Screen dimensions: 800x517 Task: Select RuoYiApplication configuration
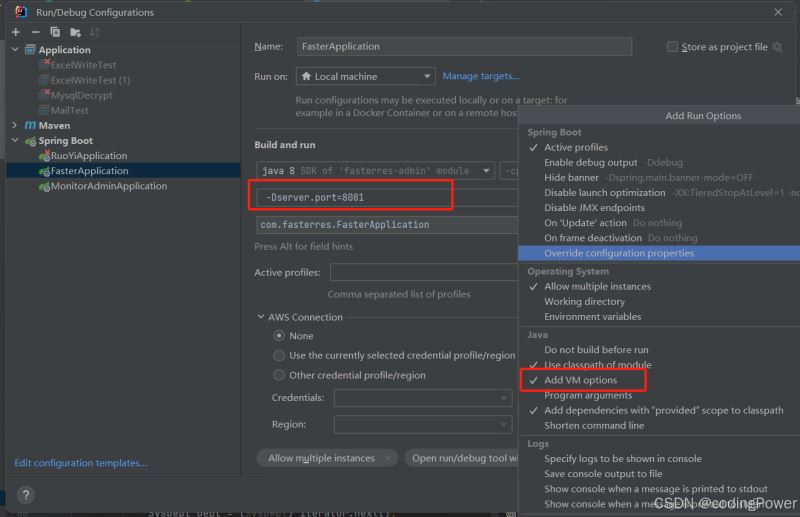coord(89,156)
